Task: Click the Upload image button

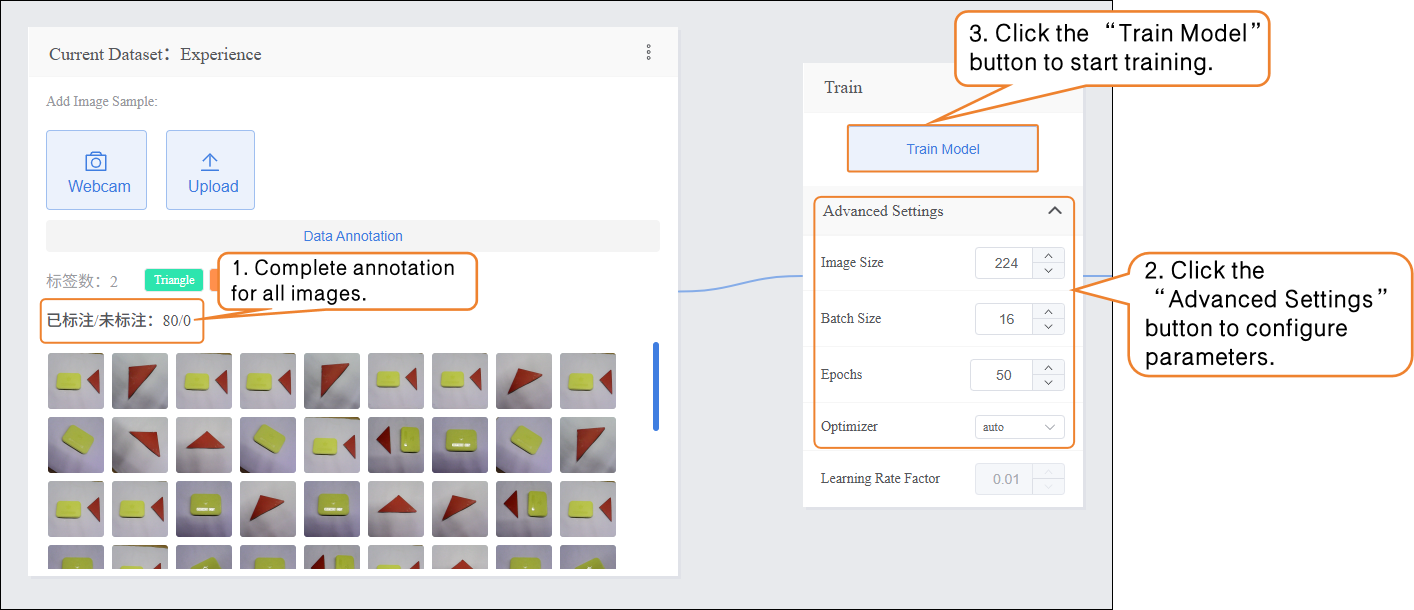Action: [x=210, y=170]
